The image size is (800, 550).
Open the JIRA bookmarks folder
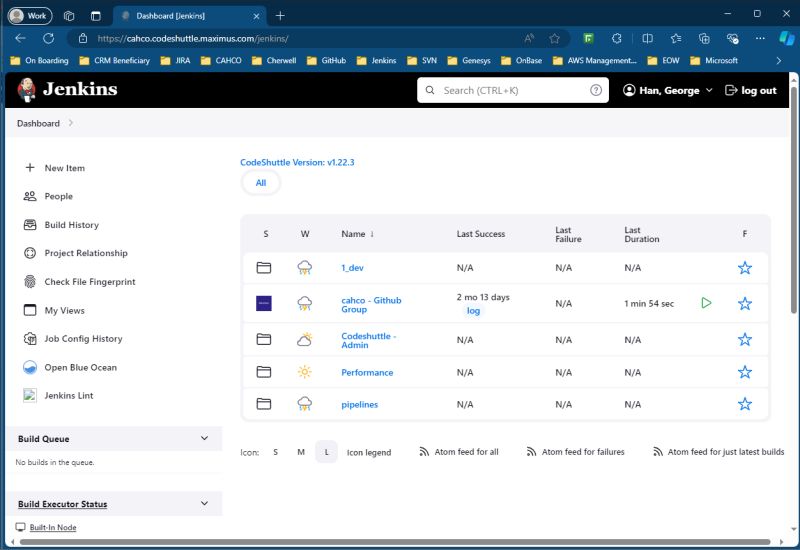tap(175, 61)
